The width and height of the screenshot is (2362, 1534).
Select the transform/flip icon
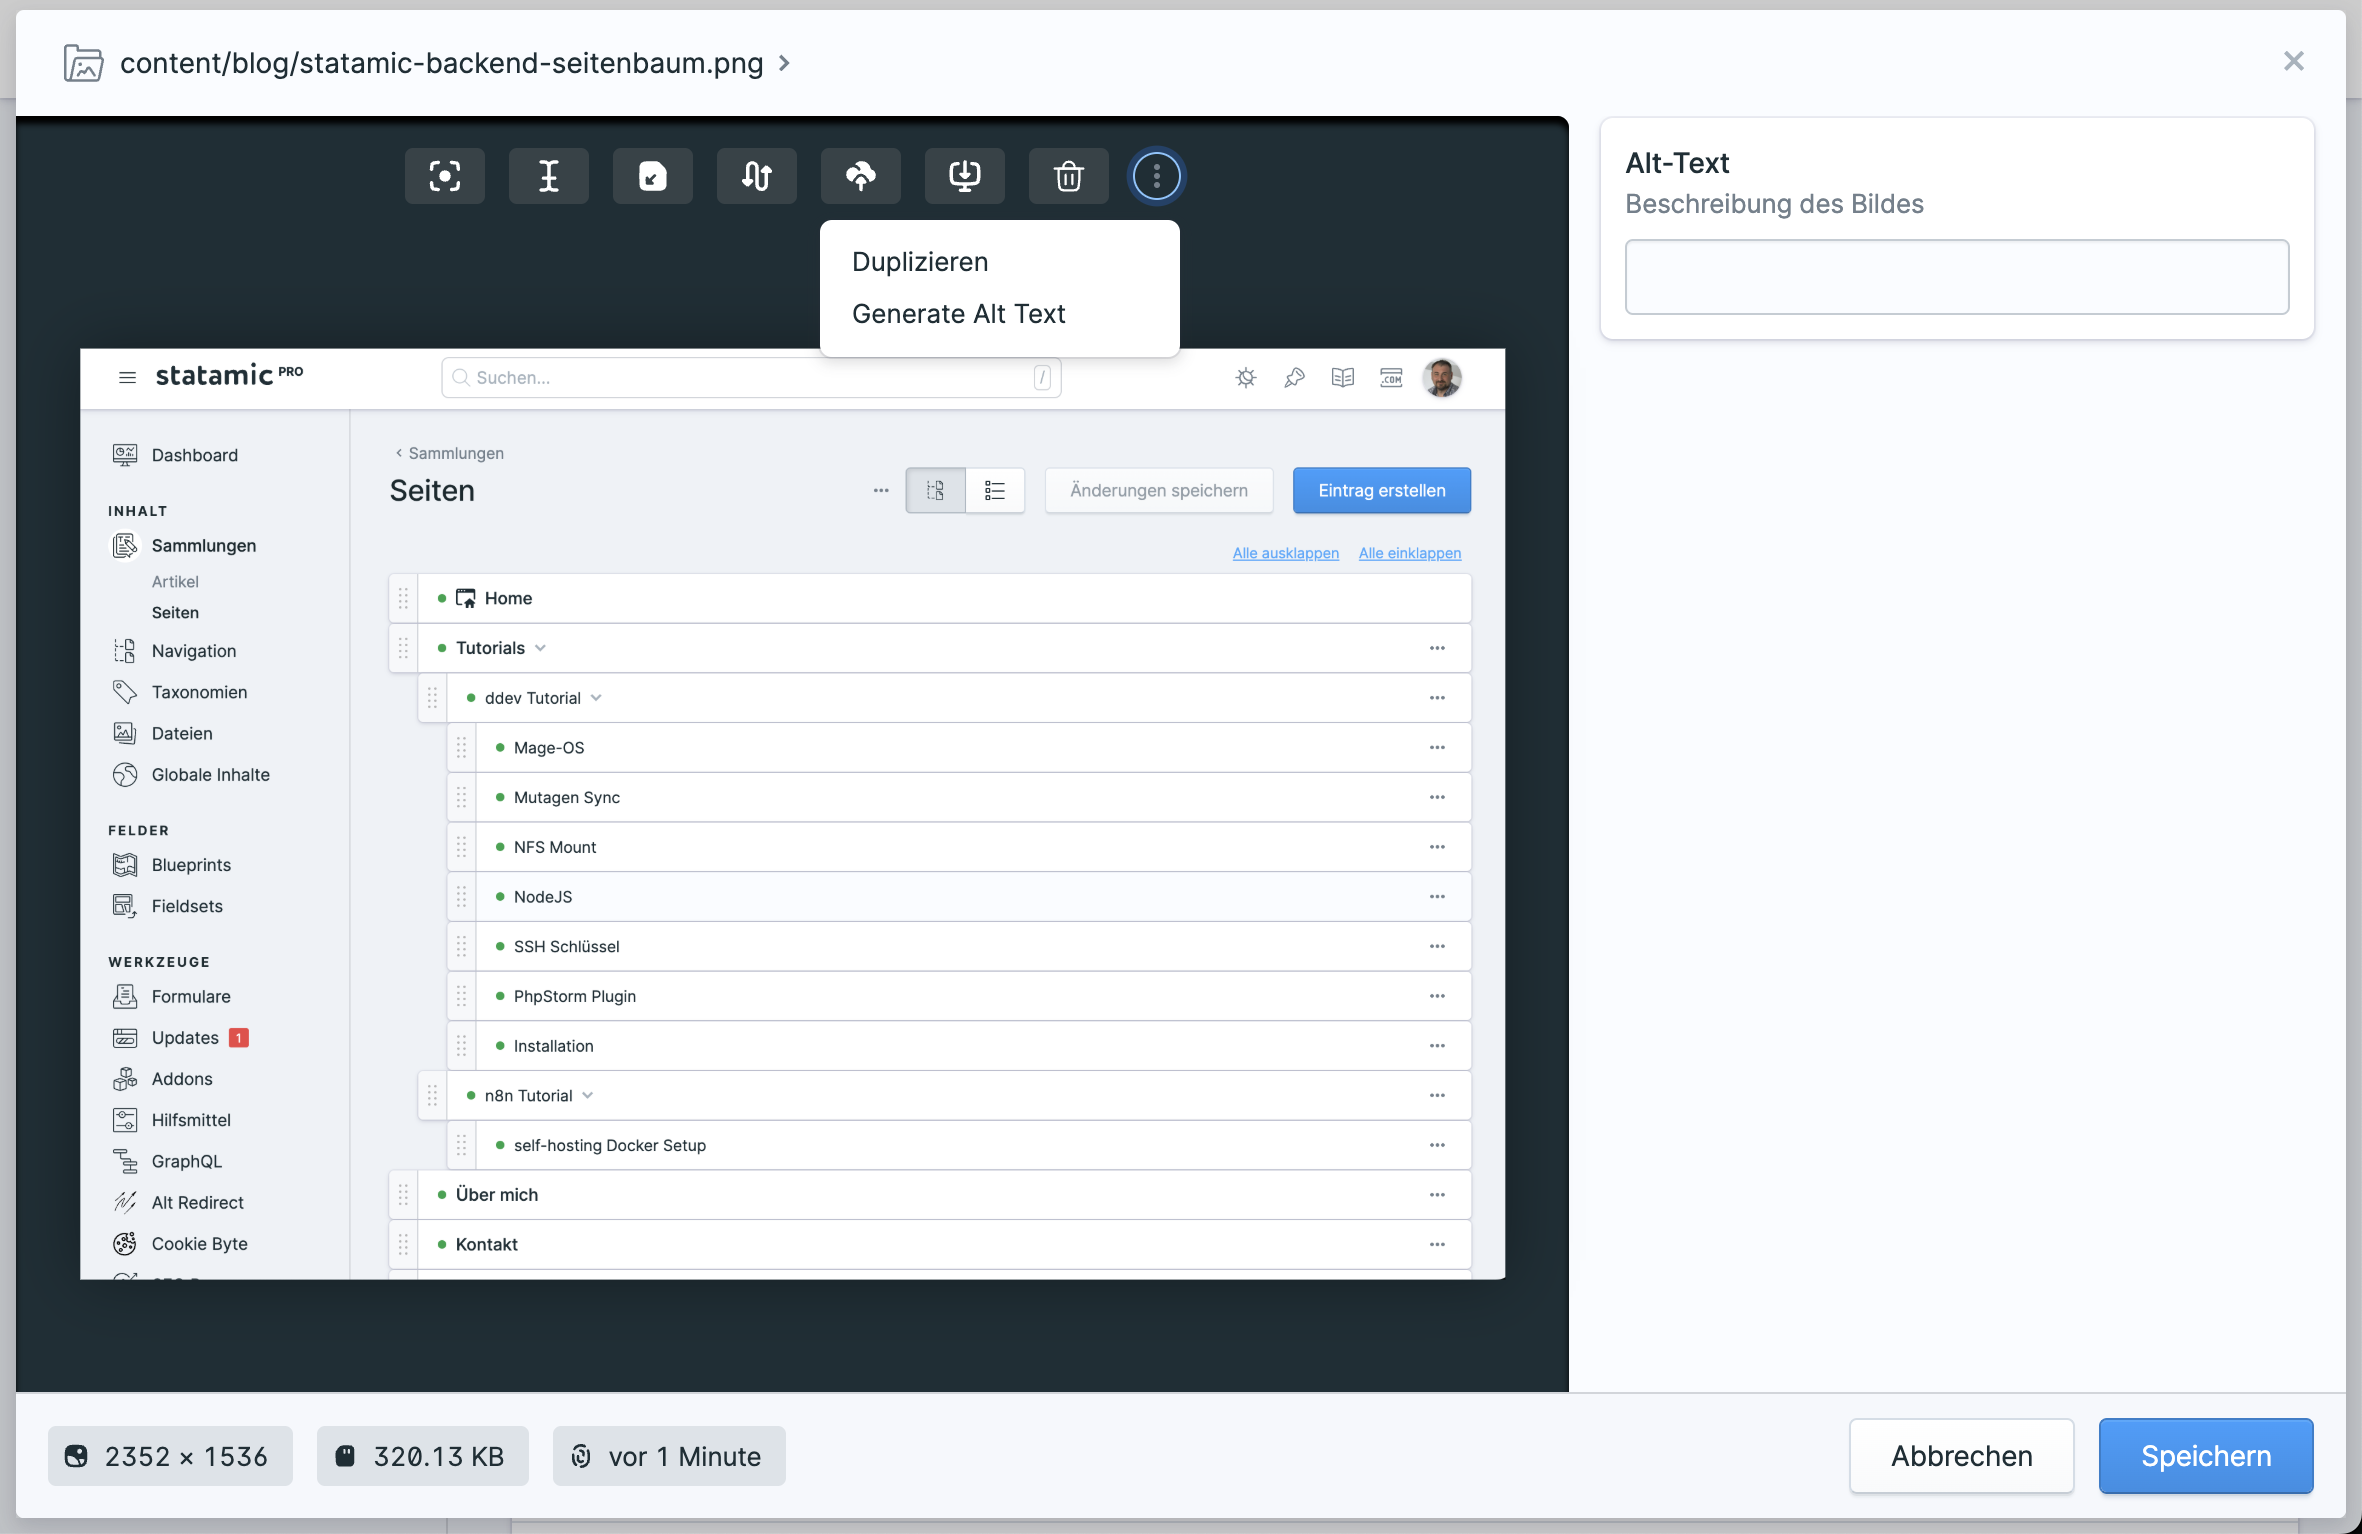click(x=754, y=176)
